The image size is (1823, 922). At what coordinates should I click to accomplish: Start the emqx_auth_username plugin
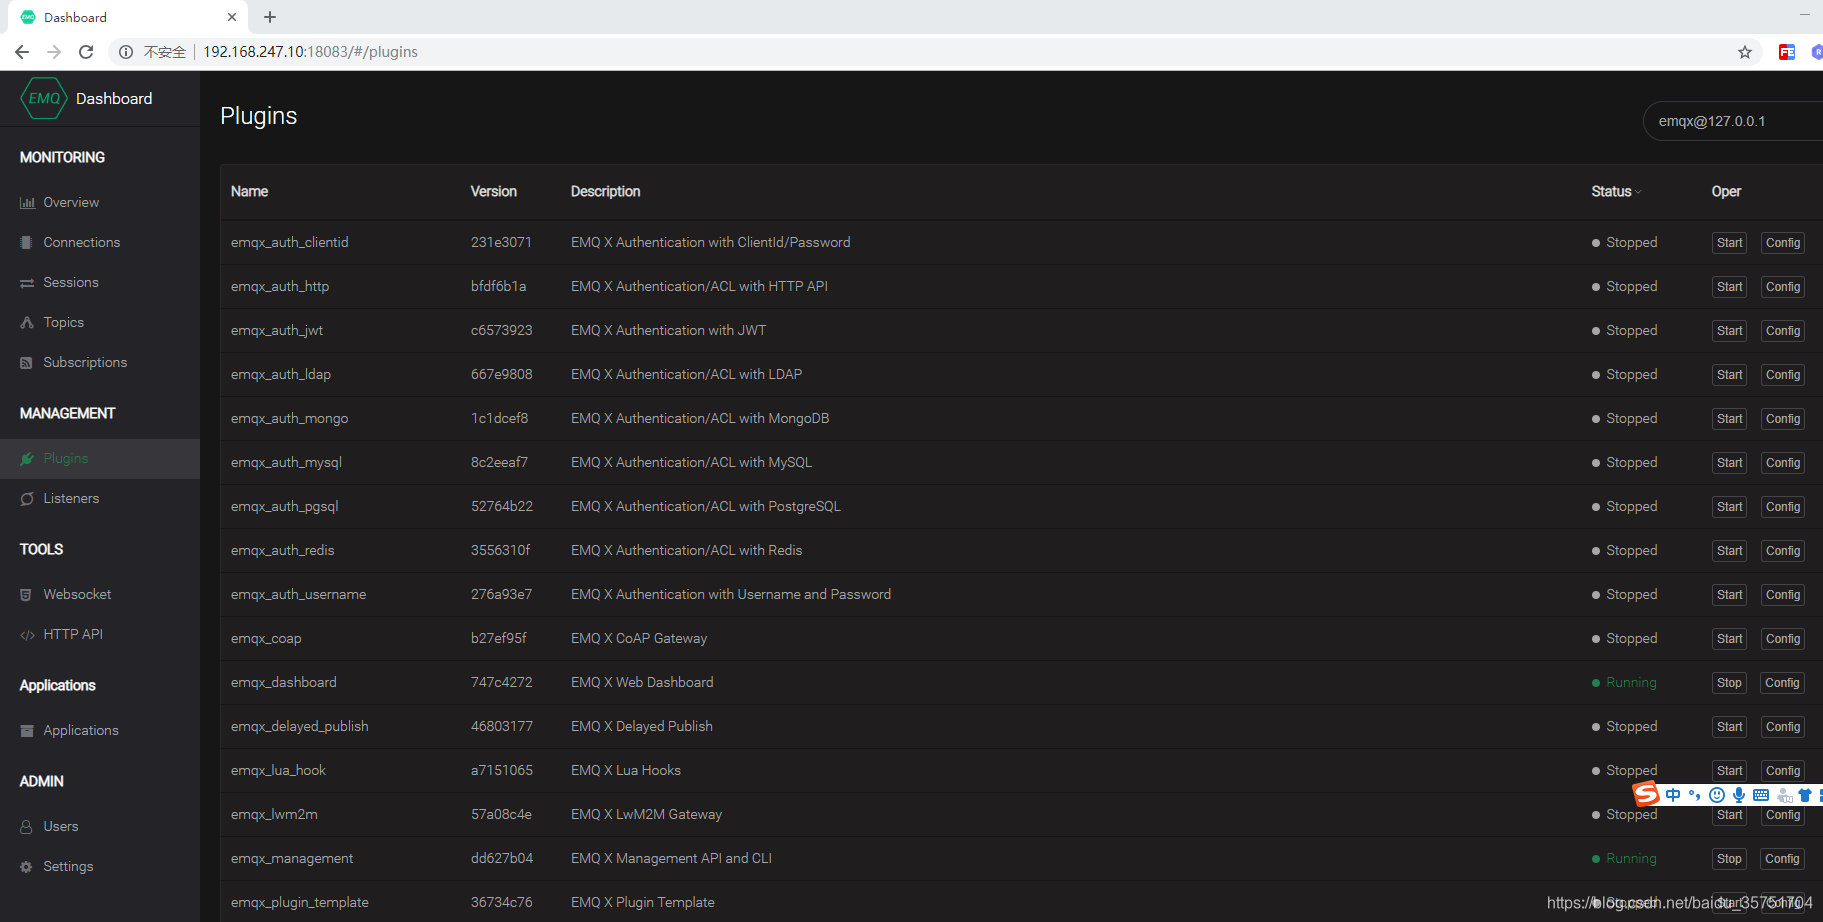tap(1729, 595)
